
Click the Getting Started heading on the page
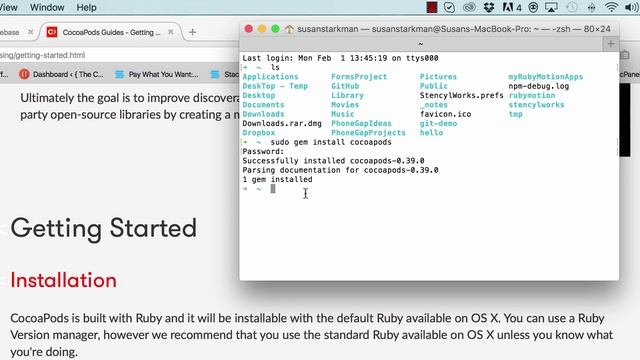(104, 228)
